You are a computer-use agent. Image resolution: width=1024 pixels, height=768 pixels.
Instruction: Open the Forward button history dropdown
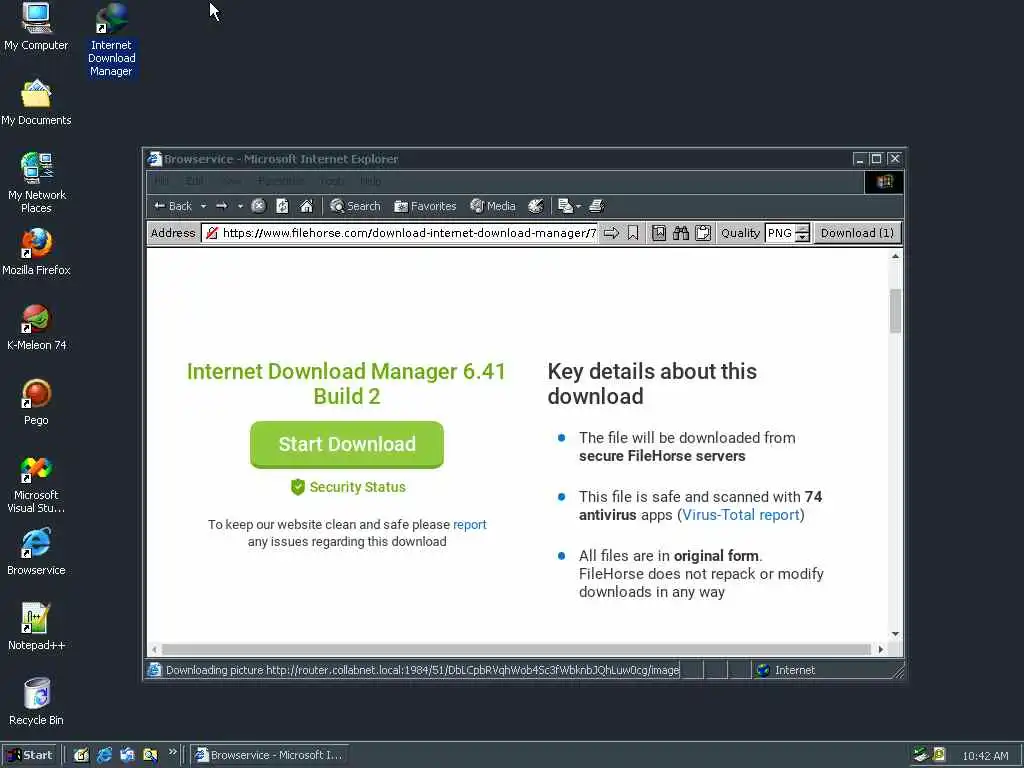[240, 206]
